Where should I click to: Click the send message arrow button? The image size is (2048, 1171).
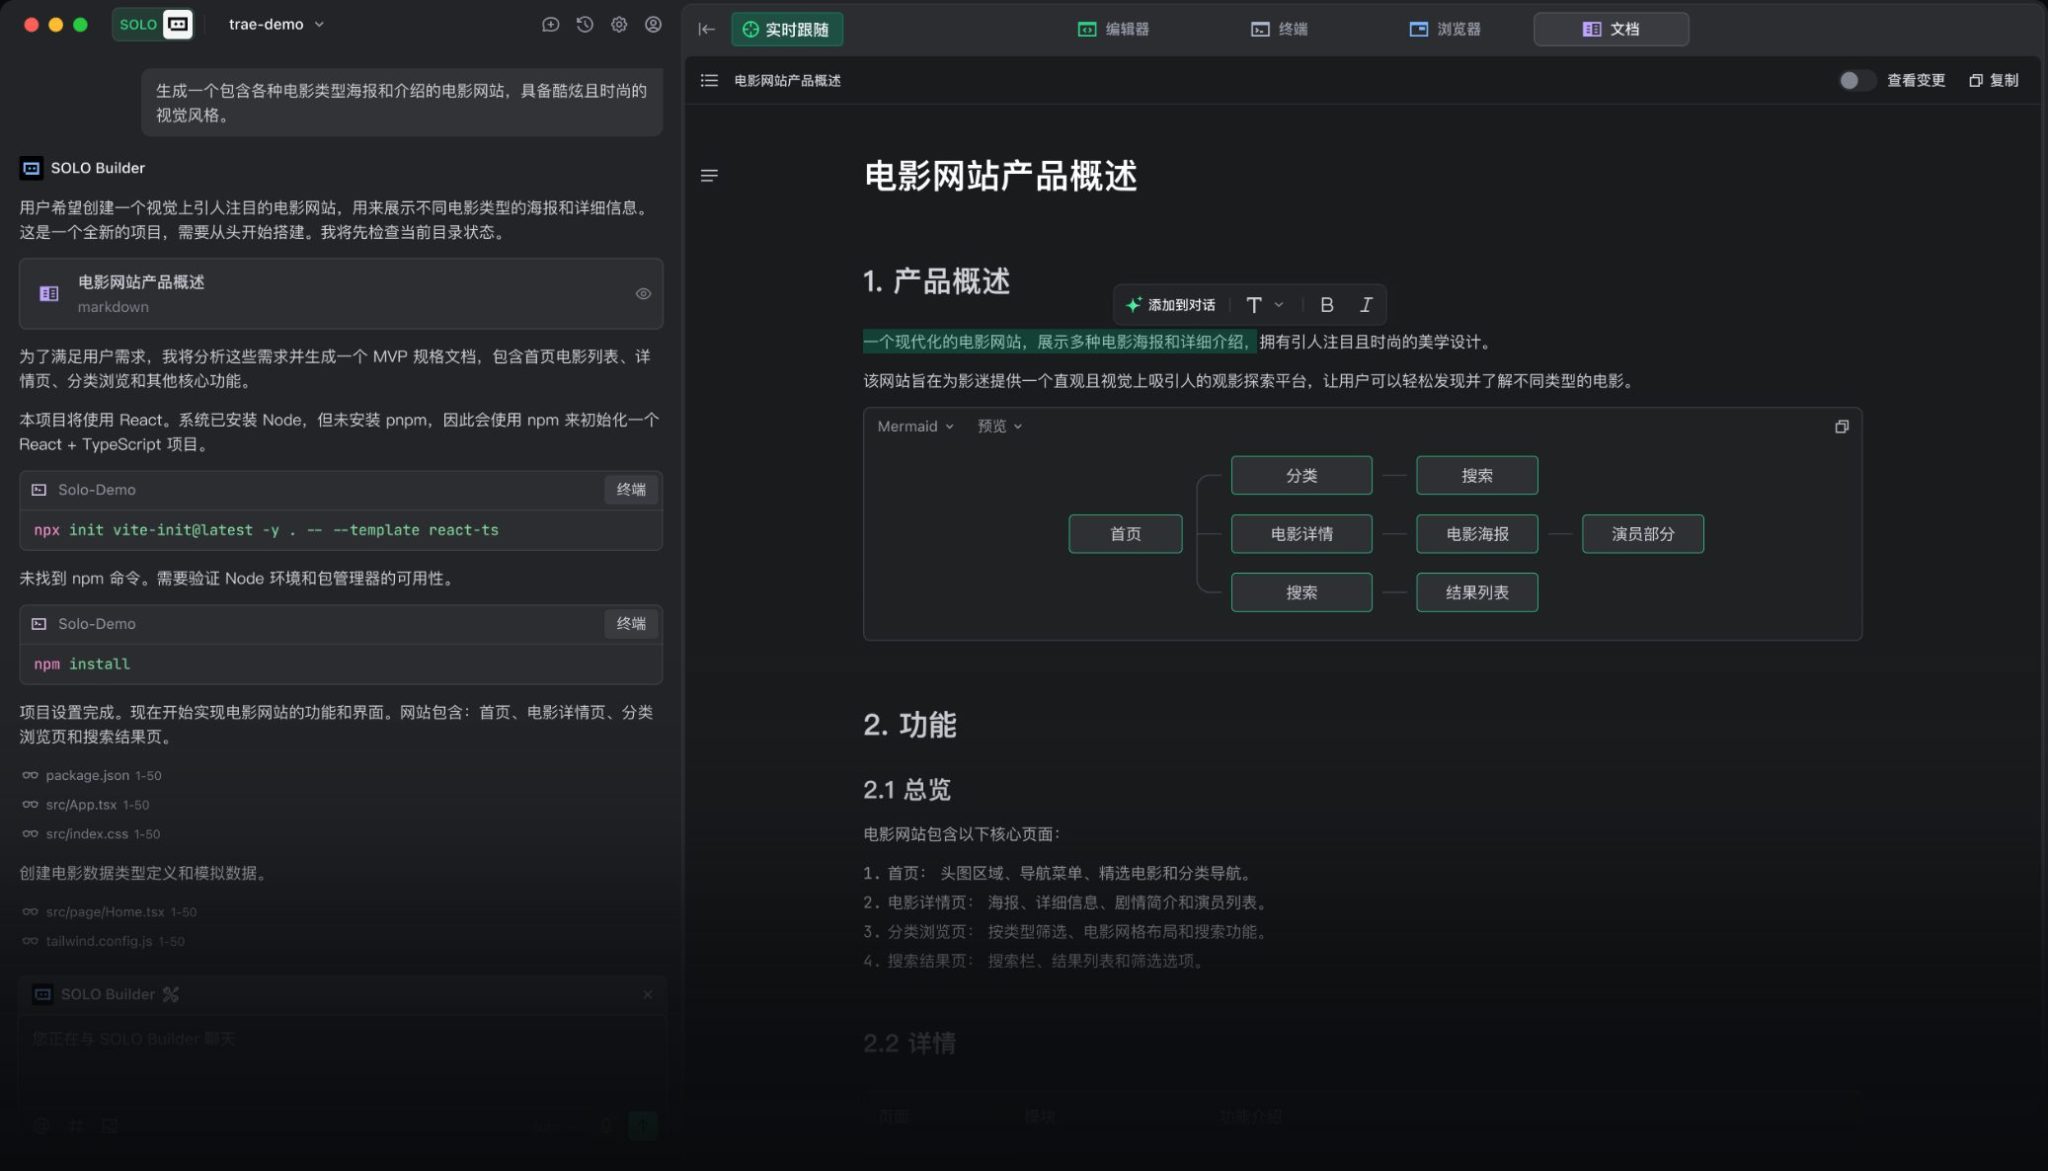pyautogui.click(x=643, y=1125)
